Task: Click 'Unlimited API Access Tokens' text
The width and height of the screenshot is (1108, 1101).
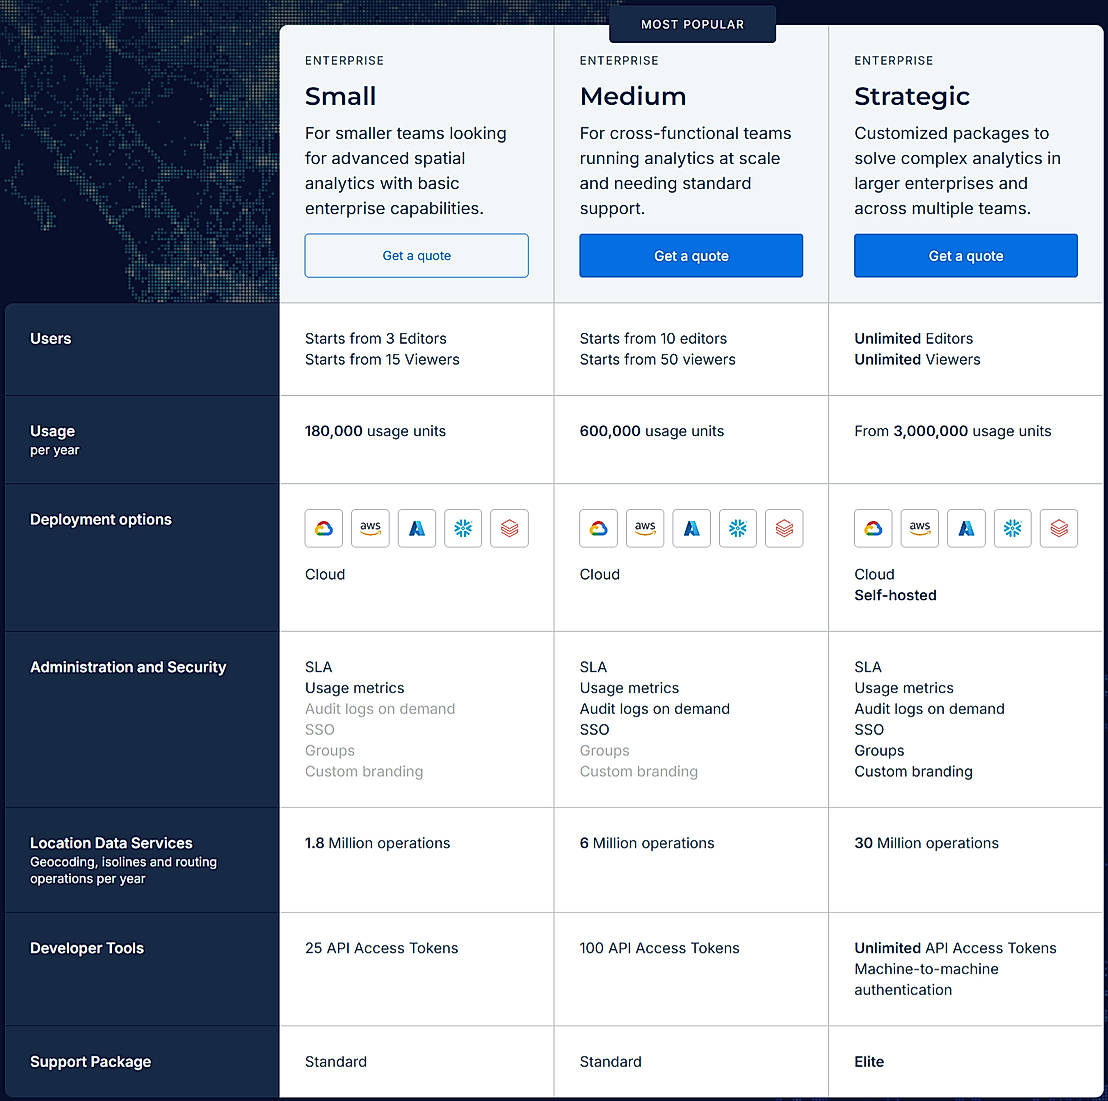Action: [955, 948]
